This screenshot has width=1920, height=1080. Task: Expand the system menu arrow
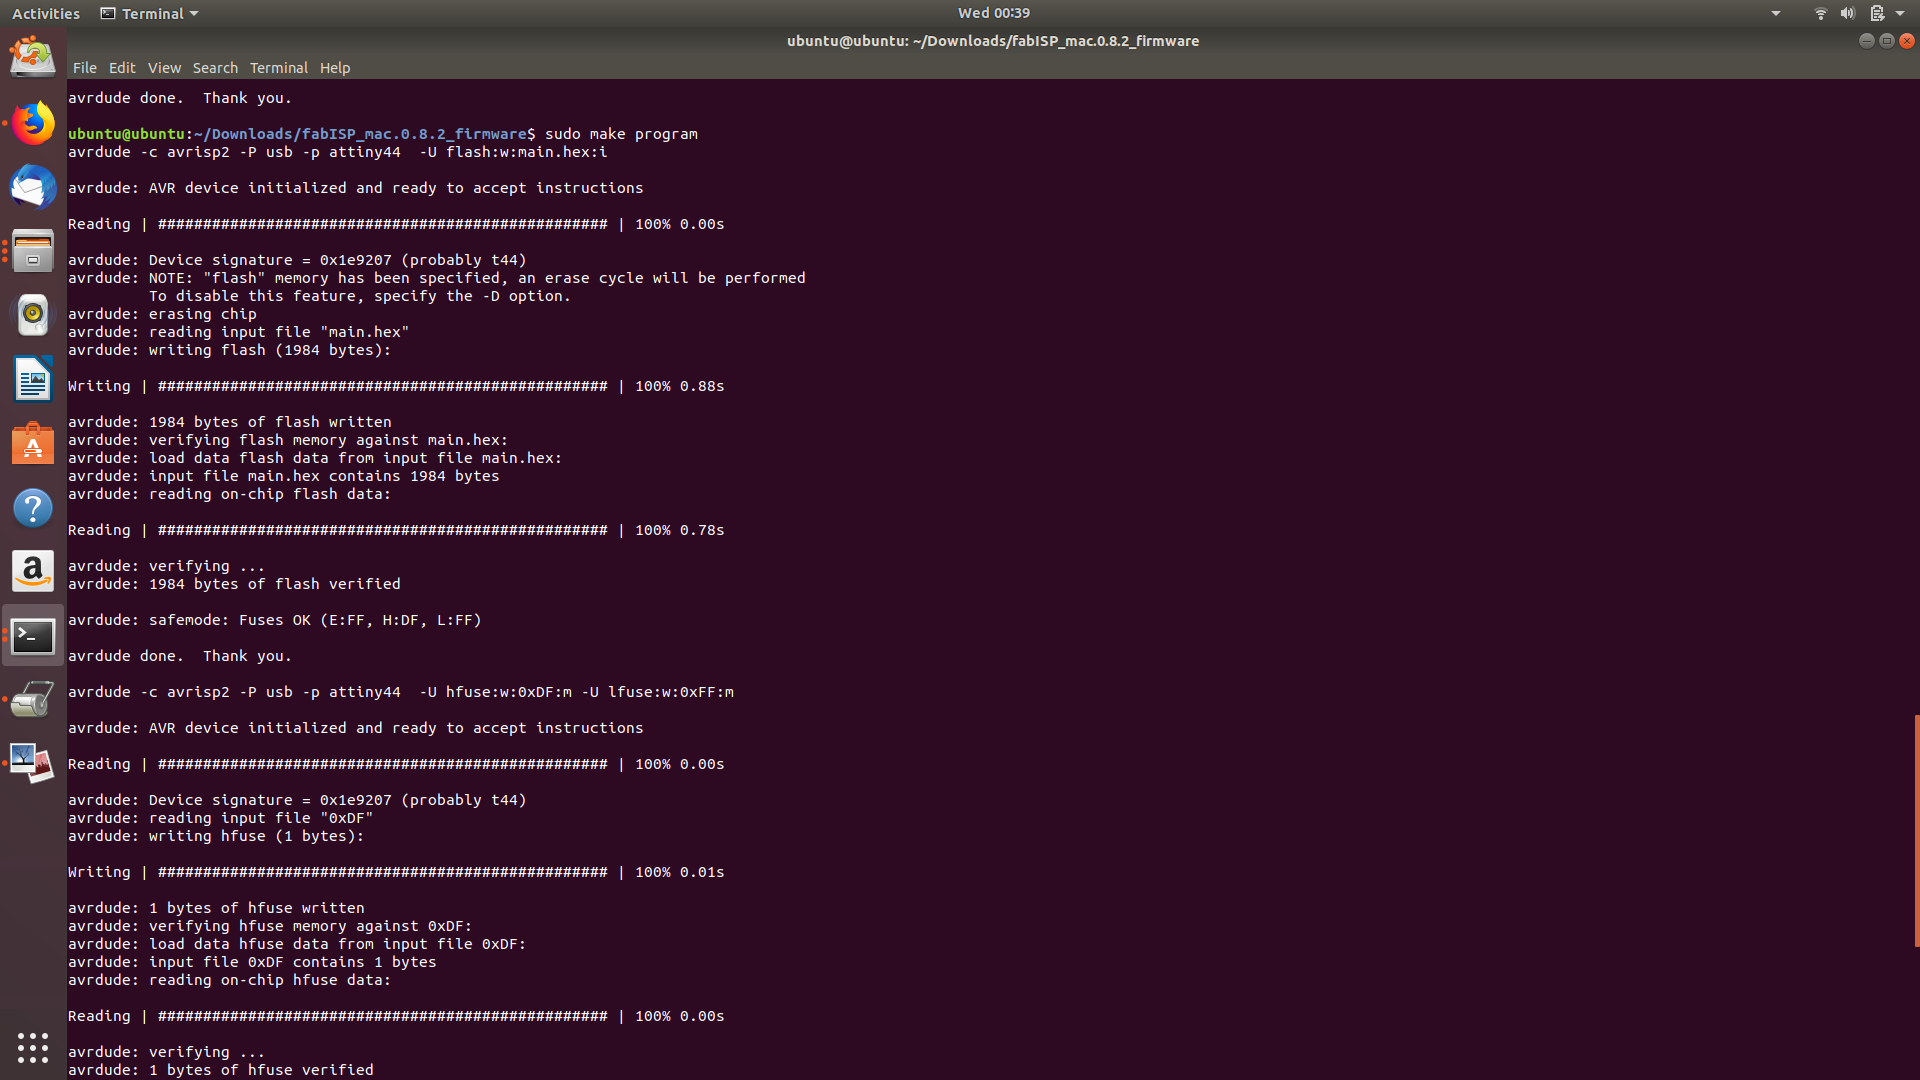tap(1900, 13)
